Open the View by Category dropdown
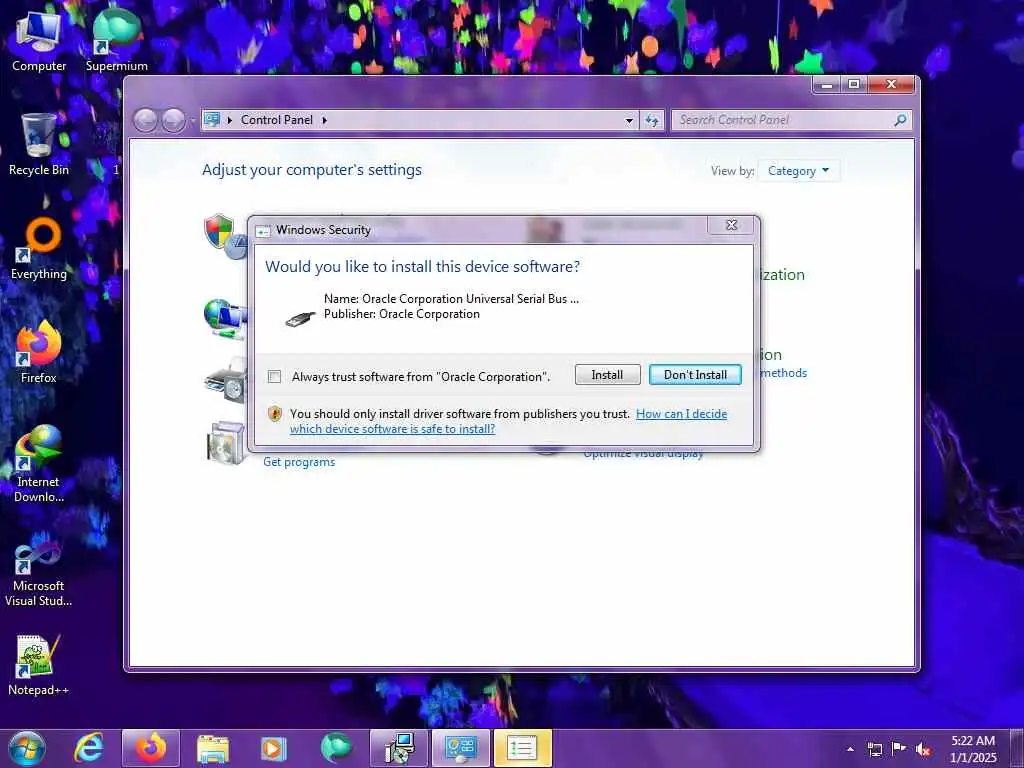The width and height of the screenshot is (1024, 768). (x=798, y=170)
